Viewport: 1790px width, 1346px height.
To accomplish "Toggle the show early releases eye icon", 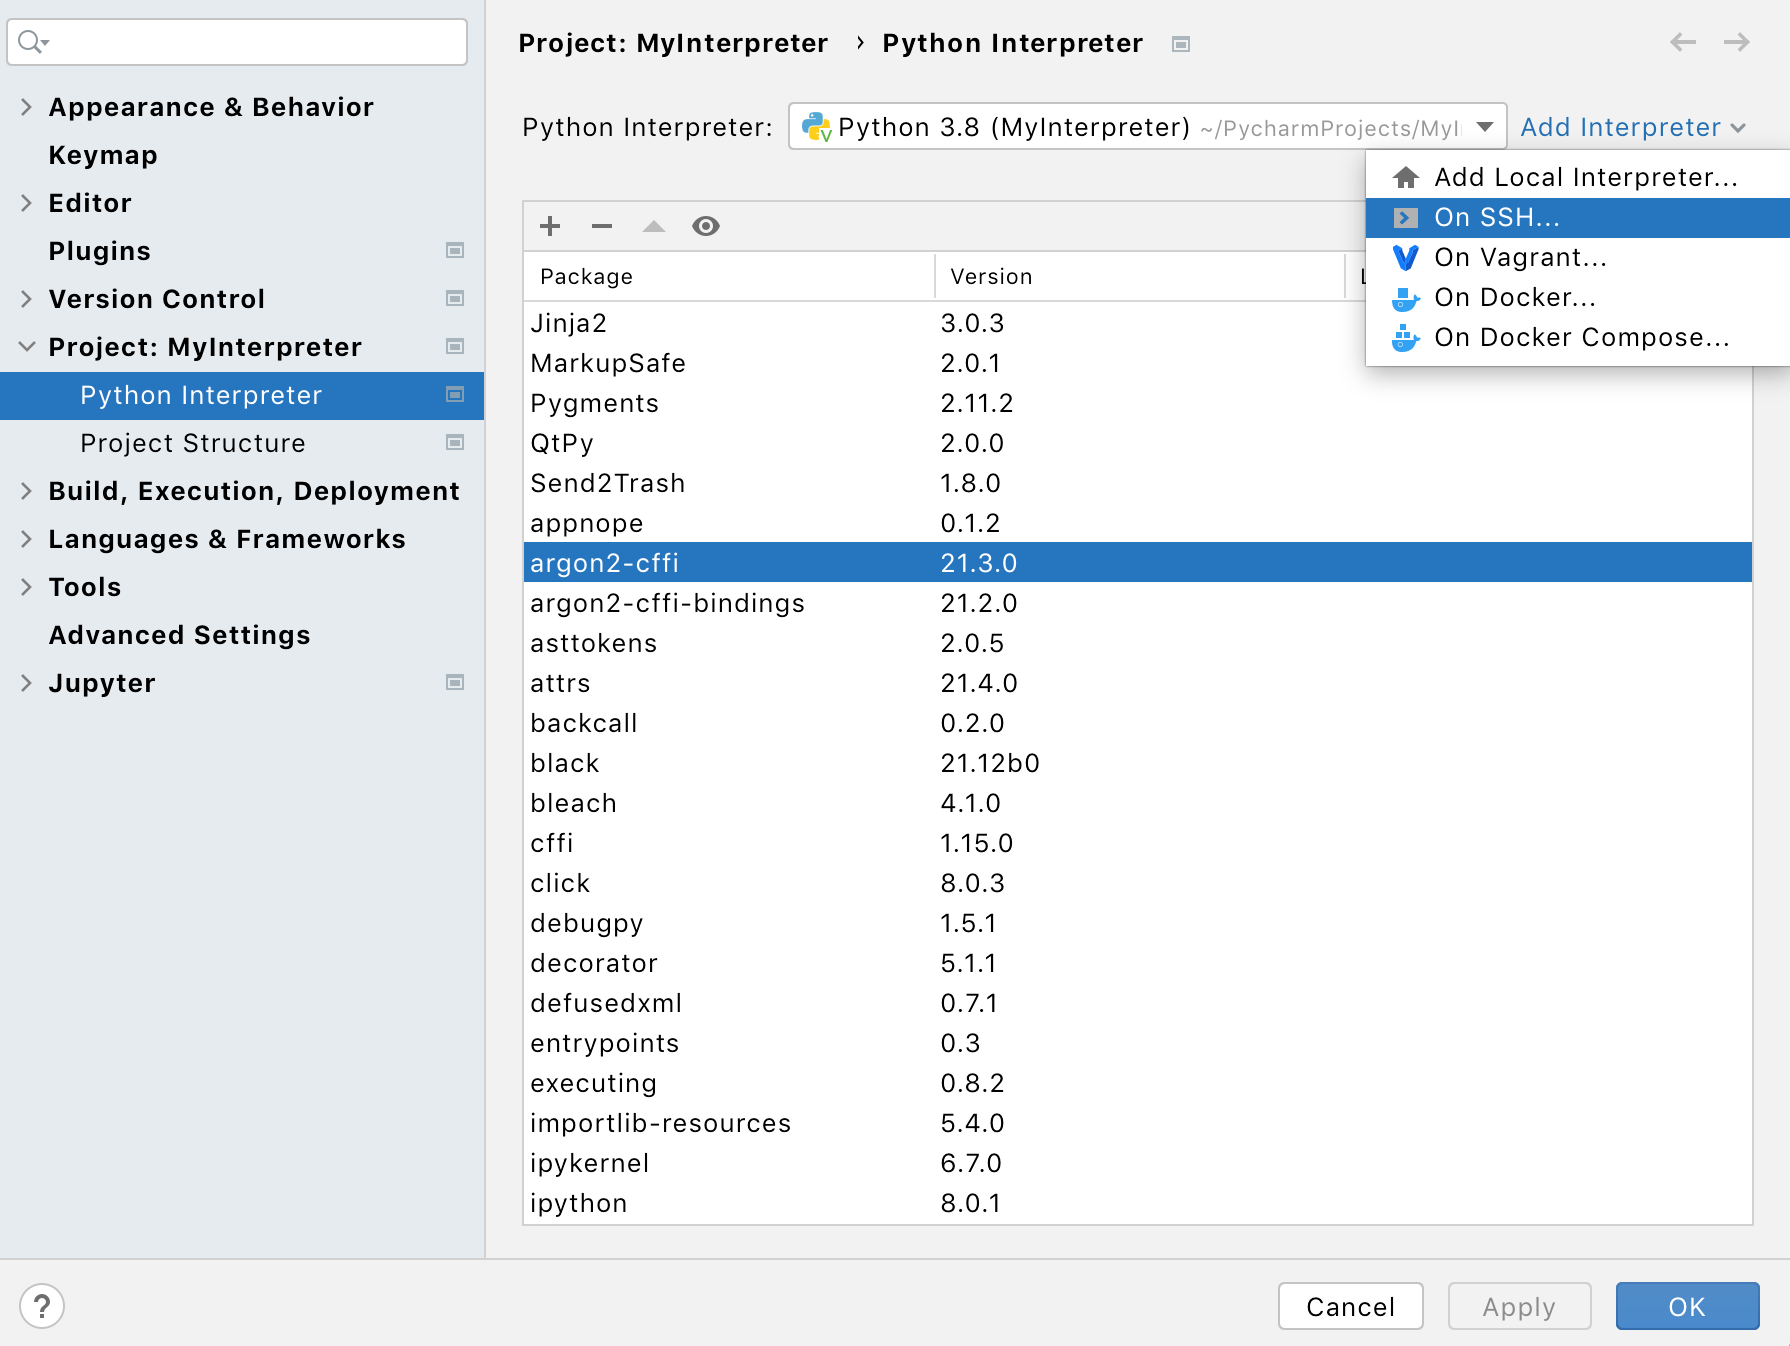I will pyautogui.click(x=706, y=226).
